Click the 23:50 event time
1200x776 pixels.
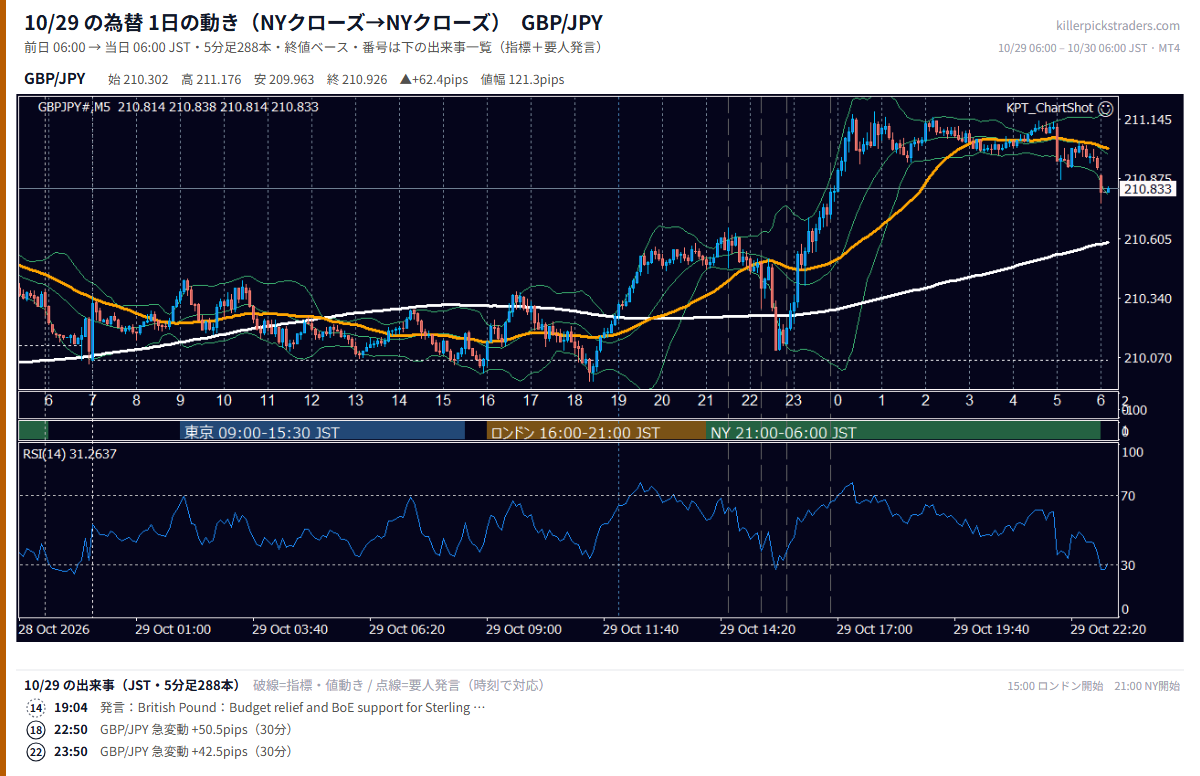pyautogui.click(x=69, y=752)
